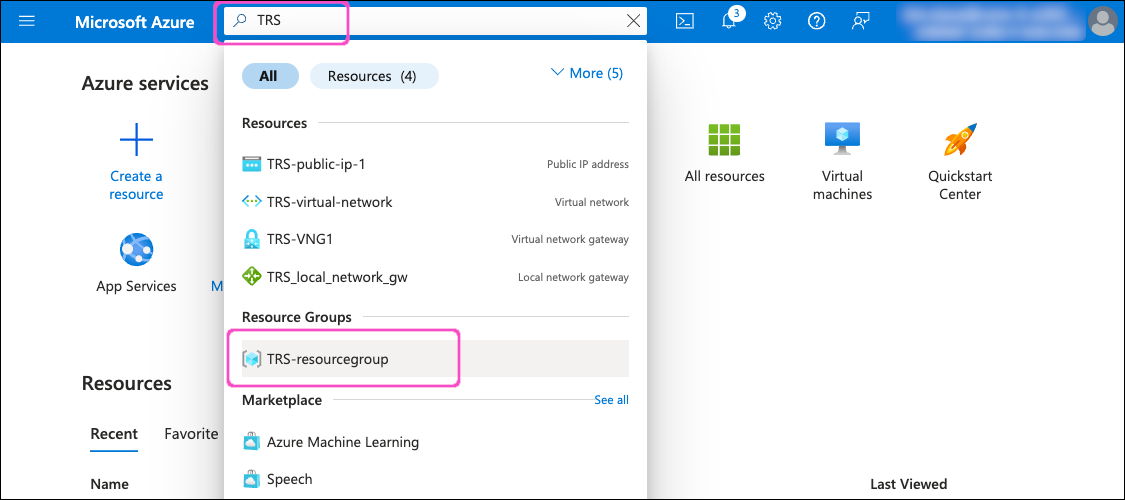Click the feedback icon in header
1125x500 pixels.
click(x=860, y=21)
